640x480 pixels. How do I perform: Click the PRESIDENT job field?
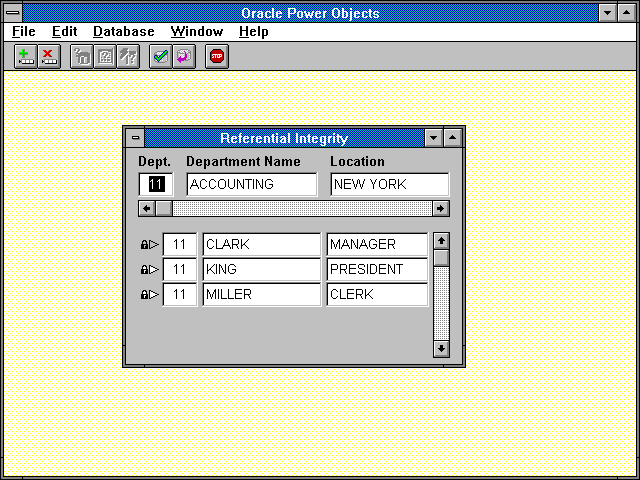coord(376,269)
